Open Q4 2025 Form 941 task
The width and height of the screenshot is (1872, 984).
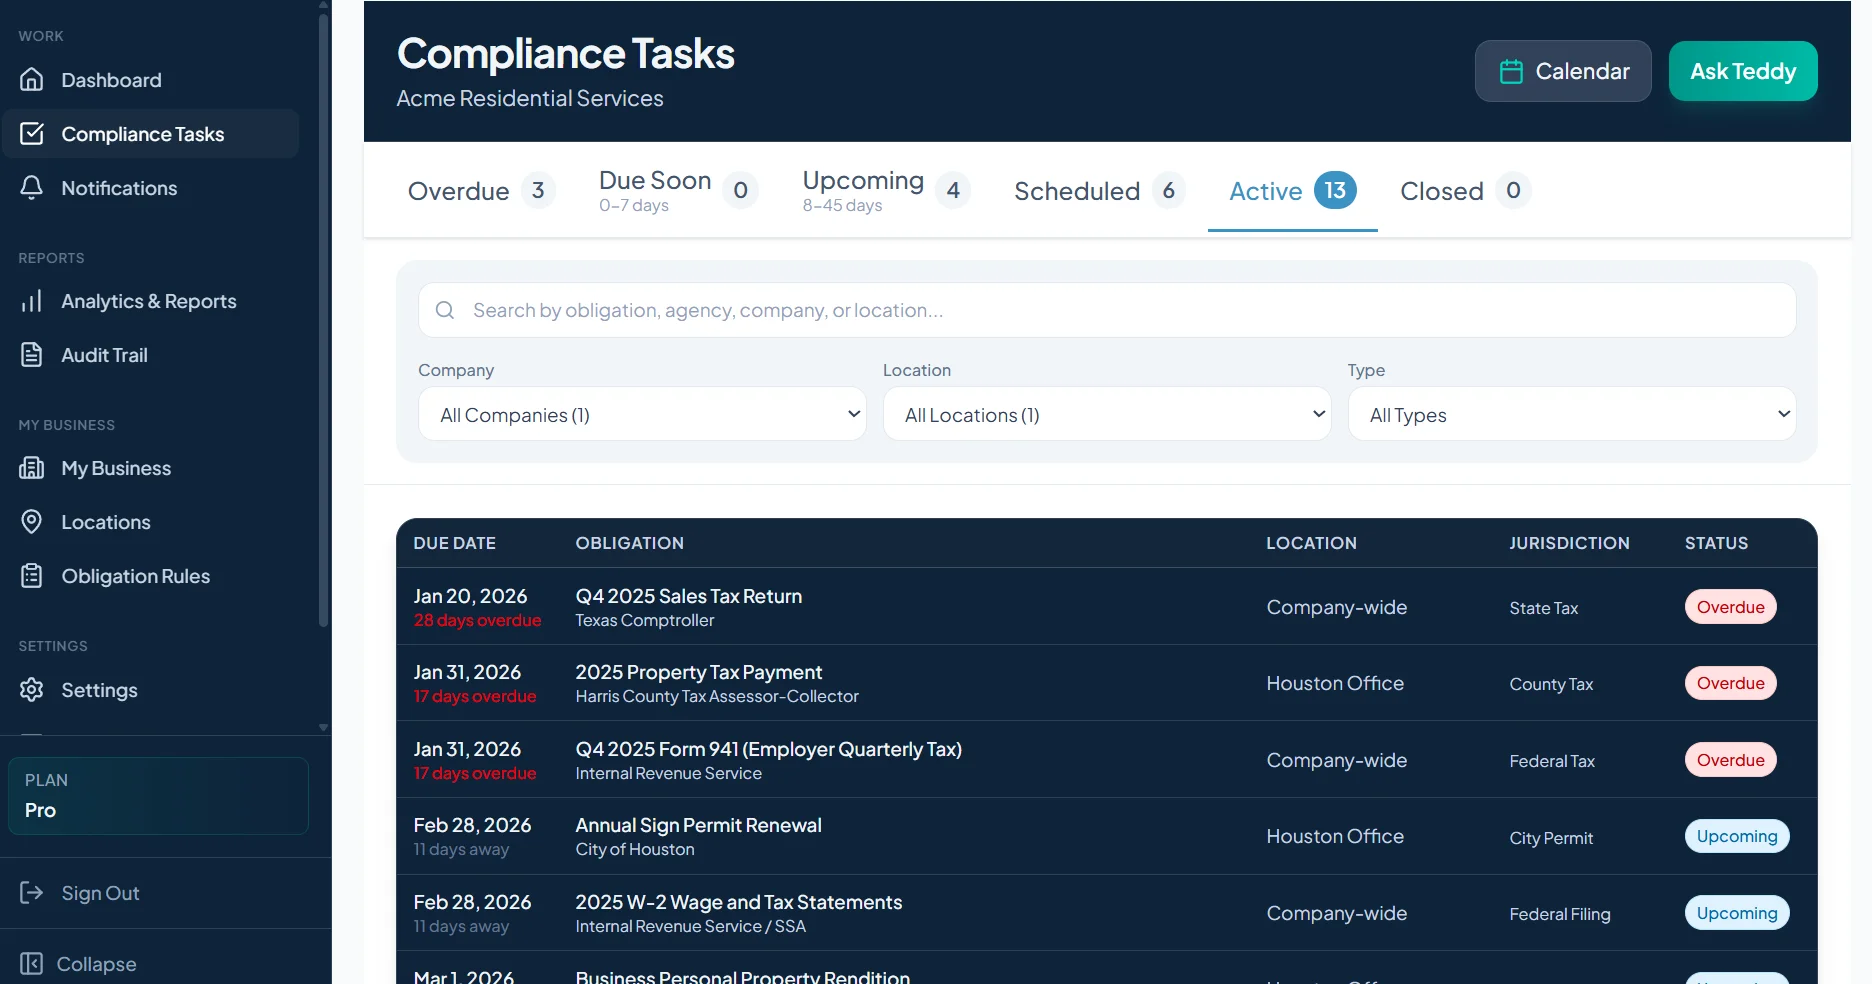(769, 749)
